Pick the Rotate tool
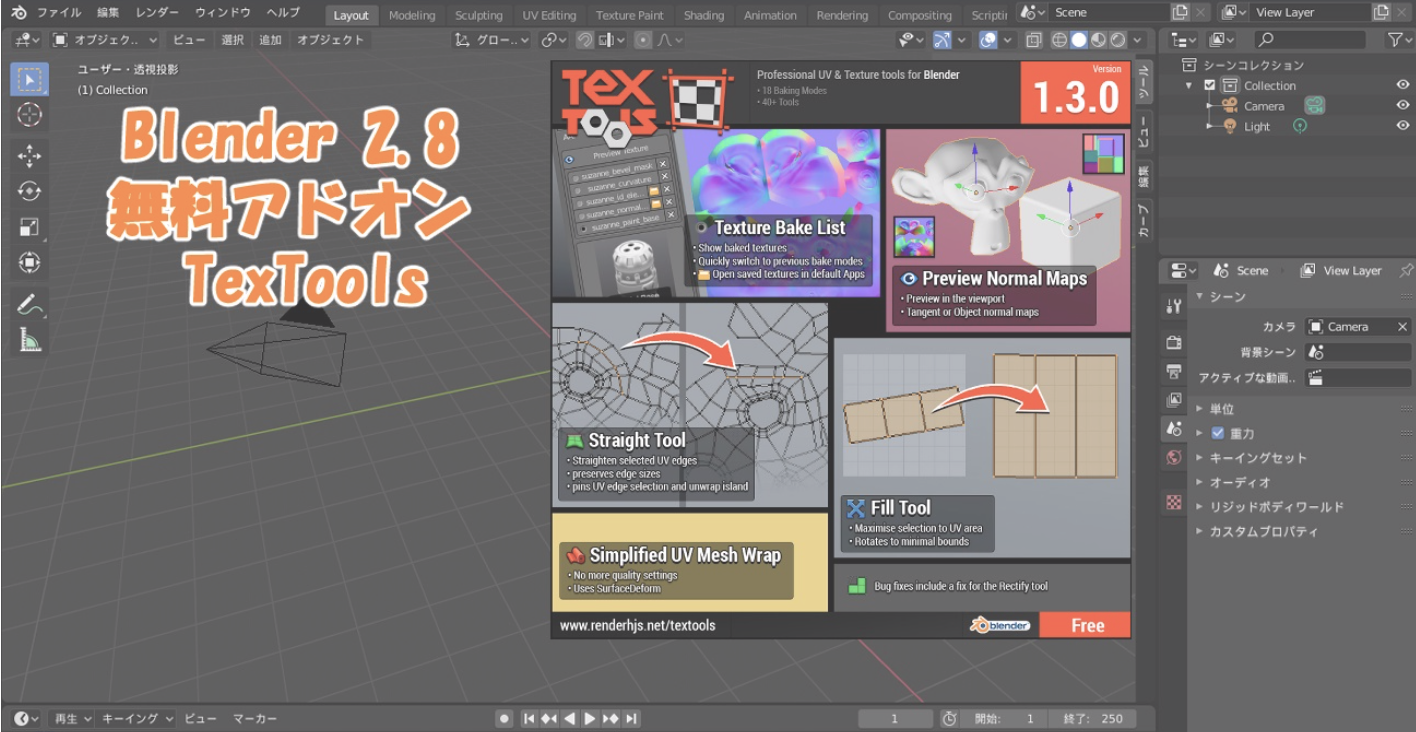Viewport: 1416px width, 732px height. coord(30,191)
